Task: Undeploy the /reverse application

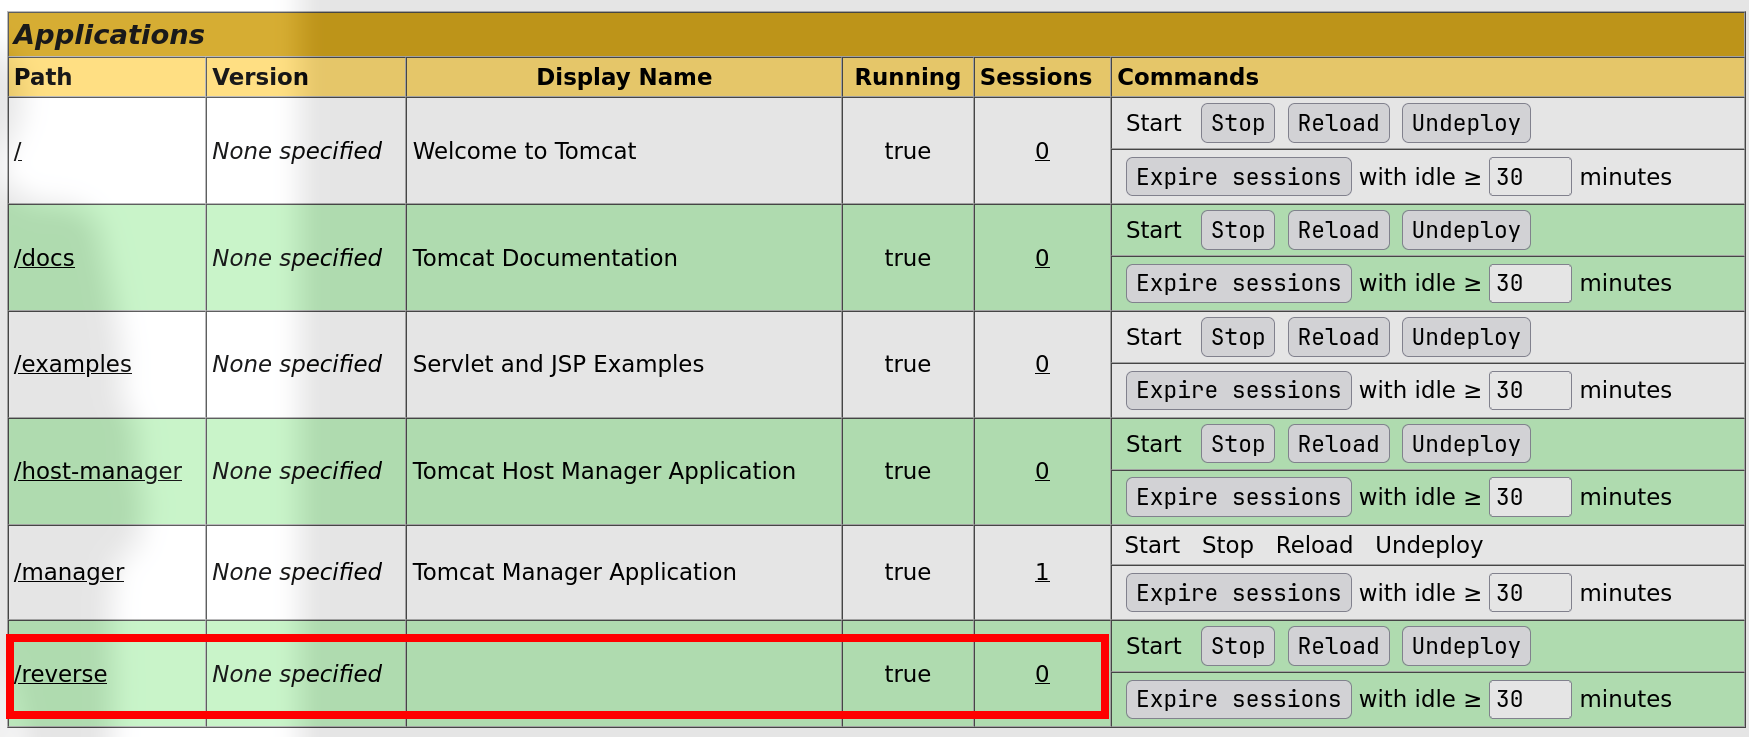Action: pos(1466,646)
